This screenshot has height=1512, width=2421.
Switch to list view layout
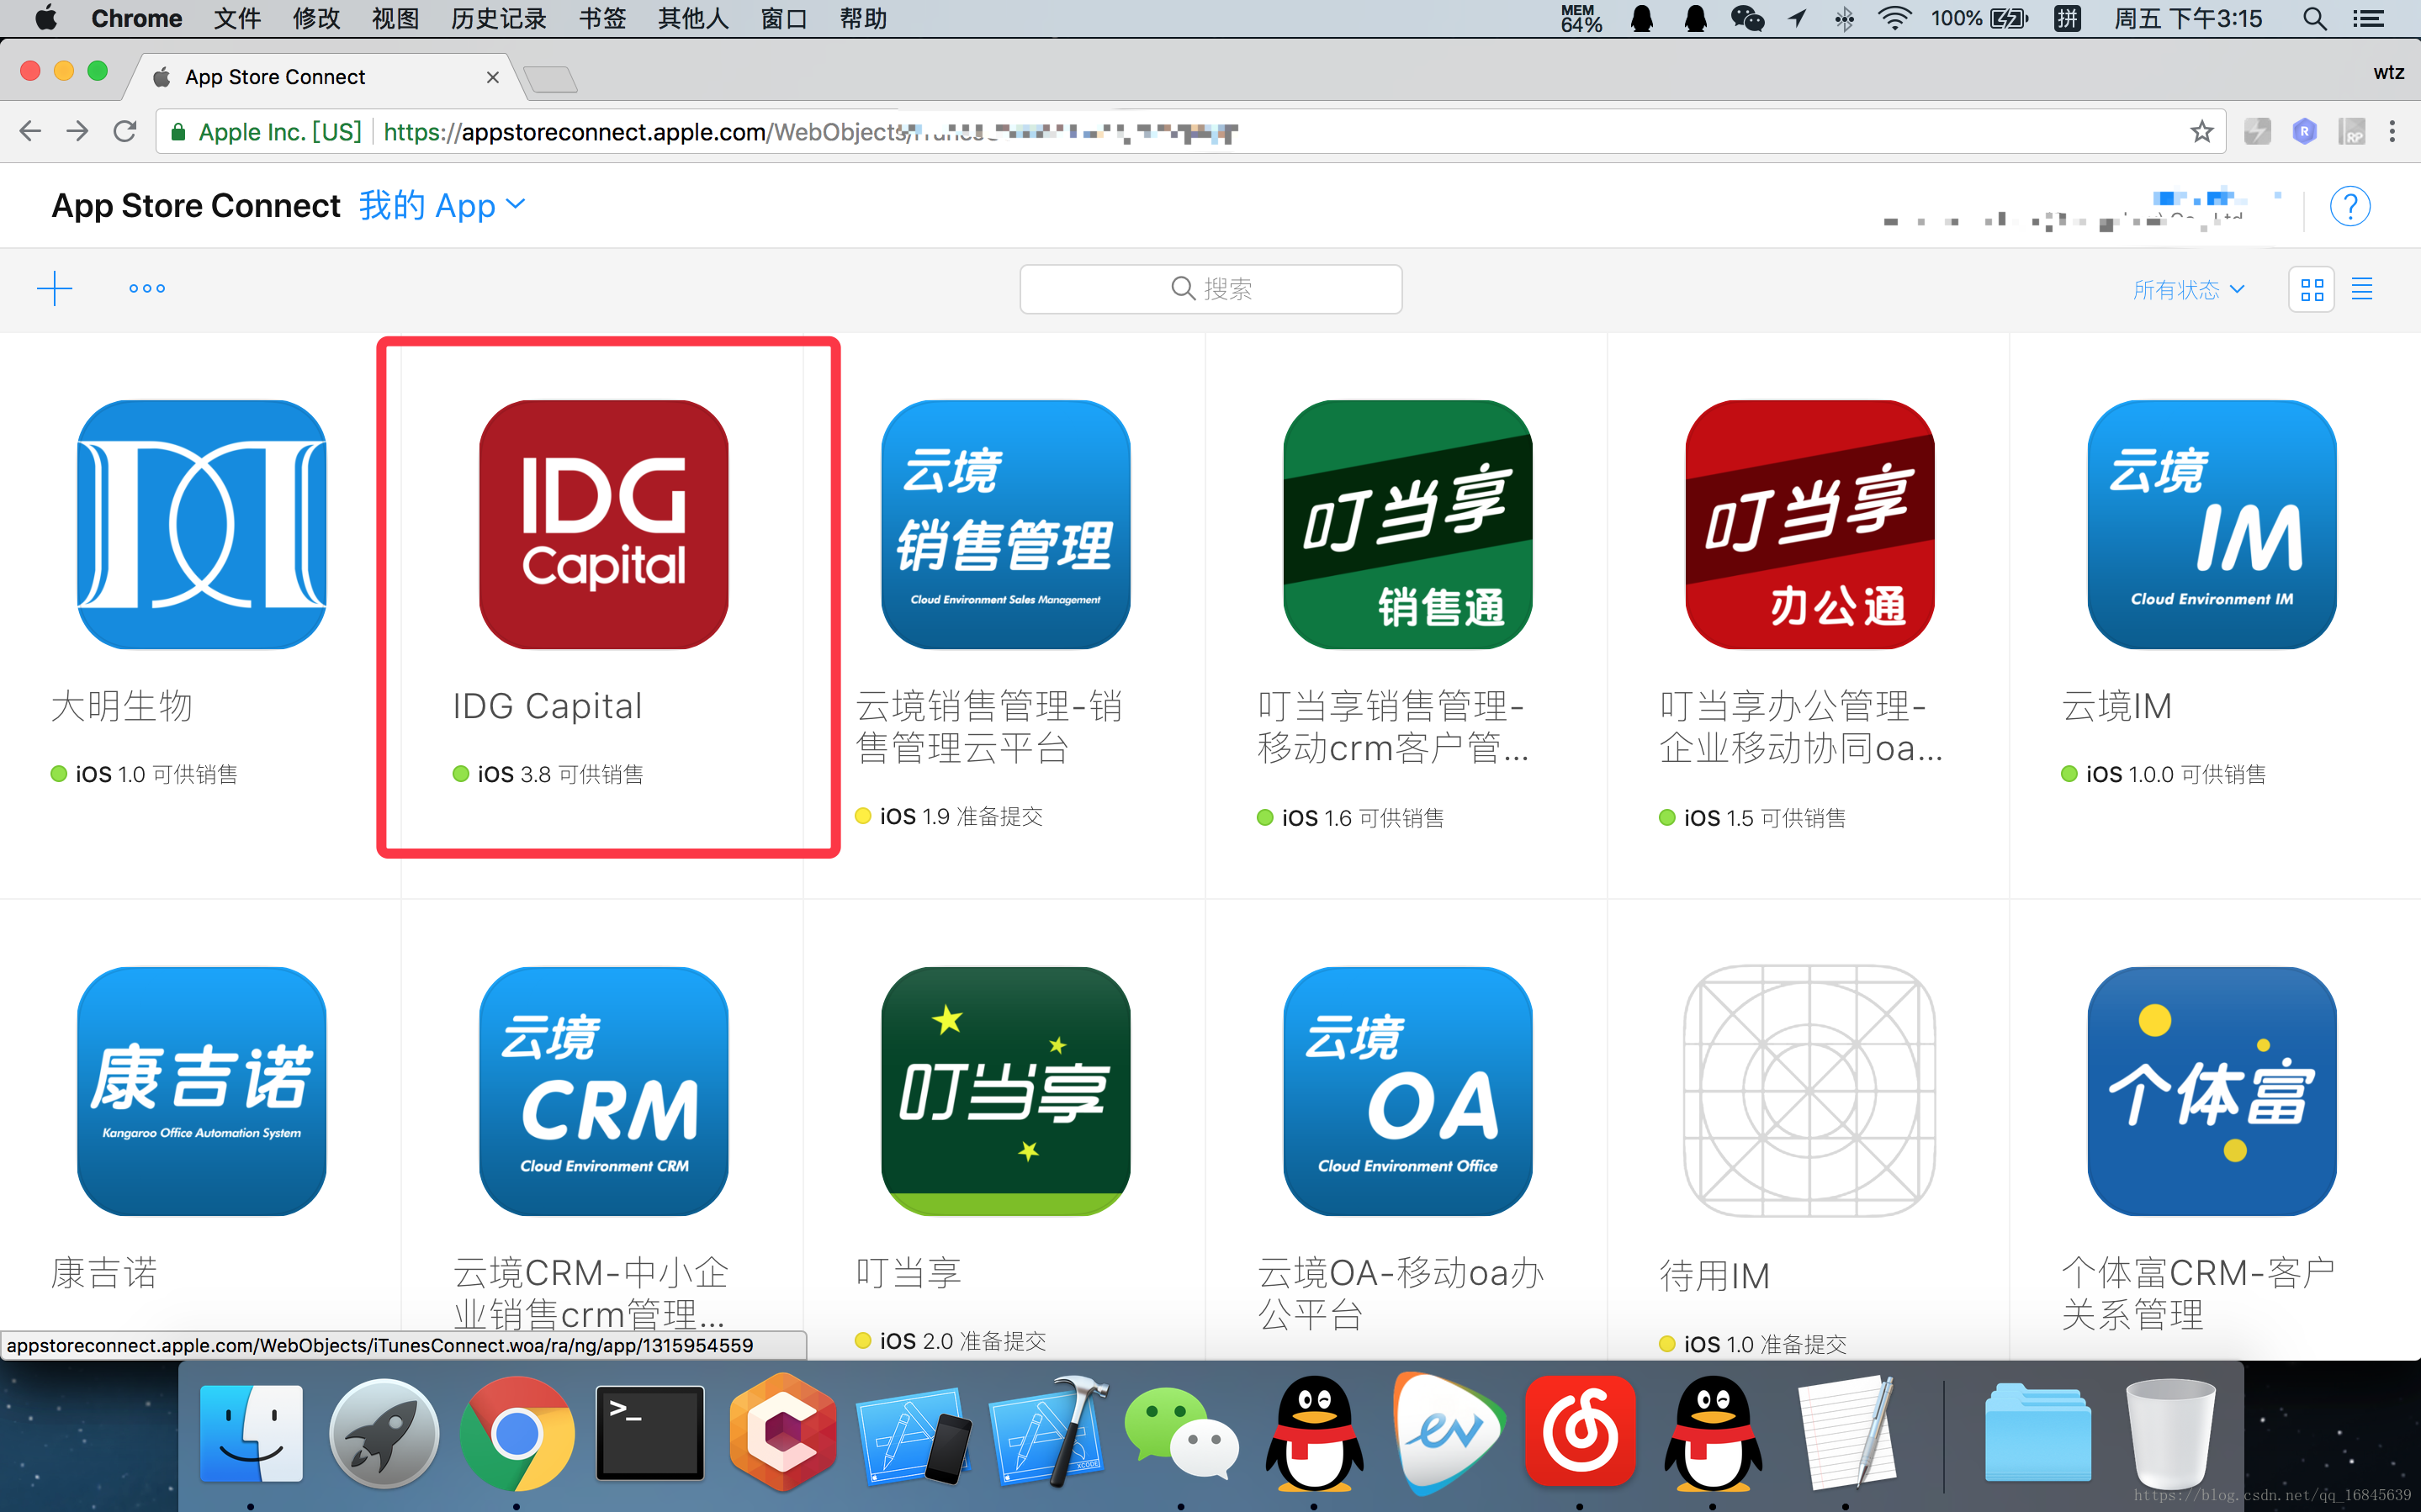[x=2362, y=289]
